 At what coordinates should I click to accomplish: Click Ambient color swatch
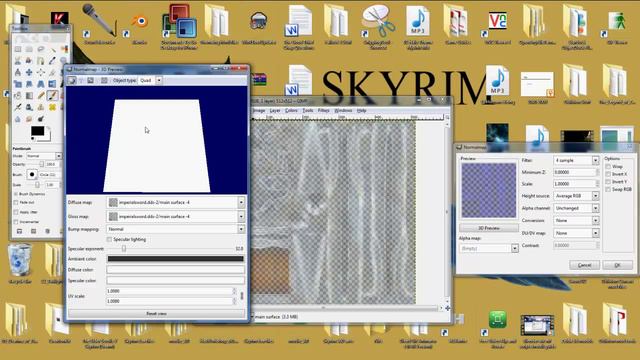(x=176, y=259)
